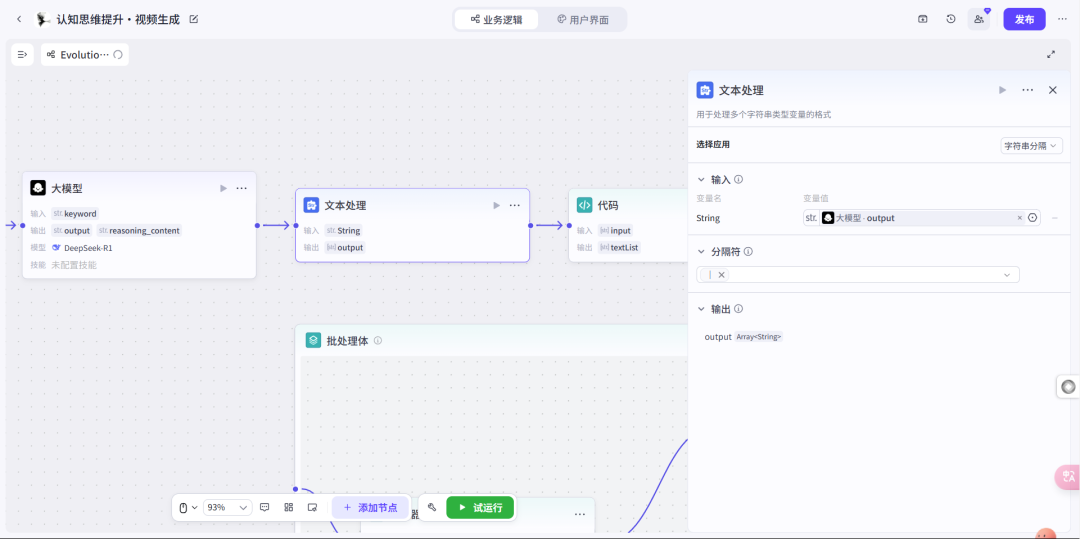Click the 大模型 node icon
The width and height of the screenshot is (1080, 539).
[x=38, y=188]
